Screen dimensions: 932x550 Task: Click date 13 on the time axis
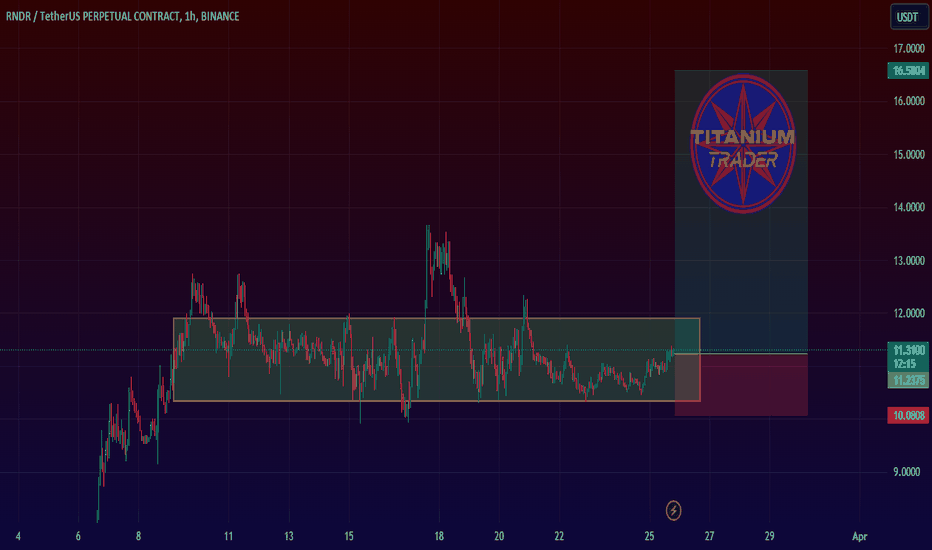coord(289,536)
